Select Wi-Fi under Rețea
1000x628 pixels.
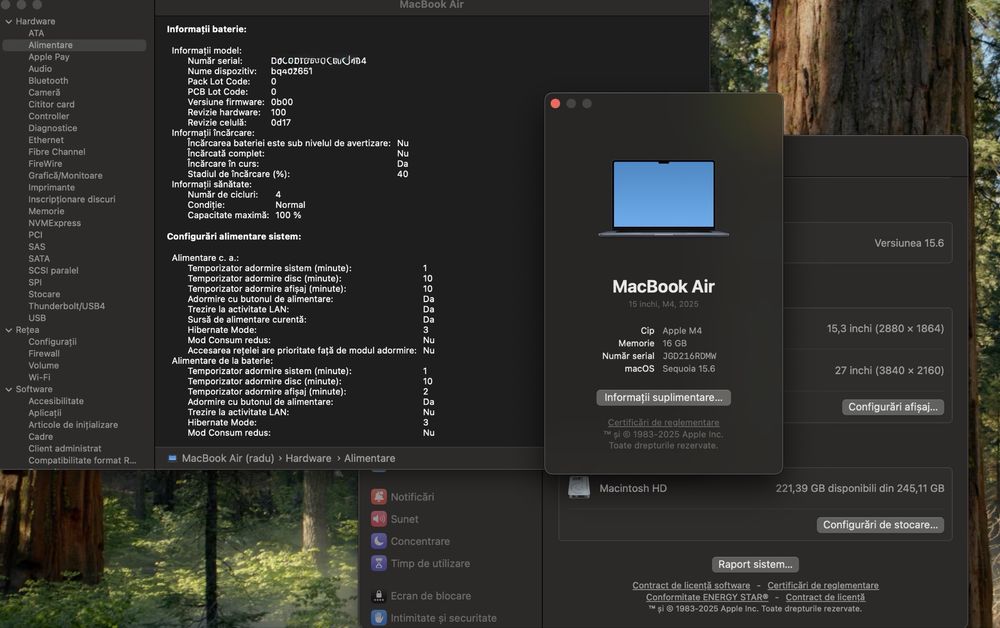39,377
